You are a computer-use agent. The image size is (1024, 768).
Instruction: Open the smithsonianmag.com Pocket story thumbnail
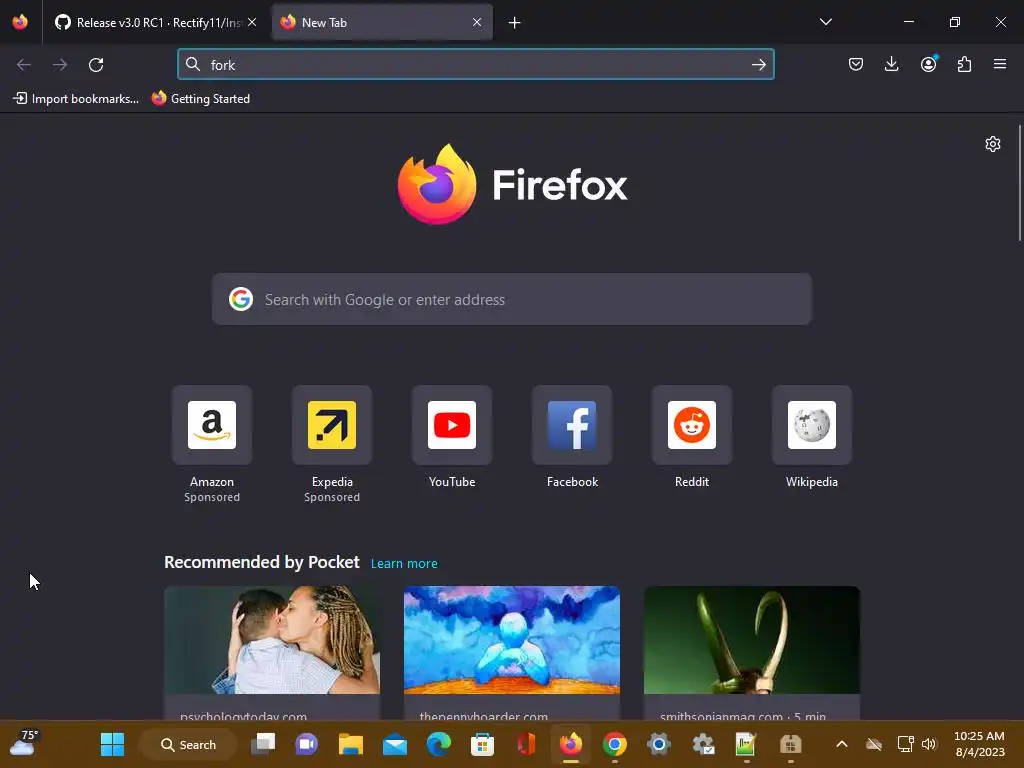click(752, 640)
